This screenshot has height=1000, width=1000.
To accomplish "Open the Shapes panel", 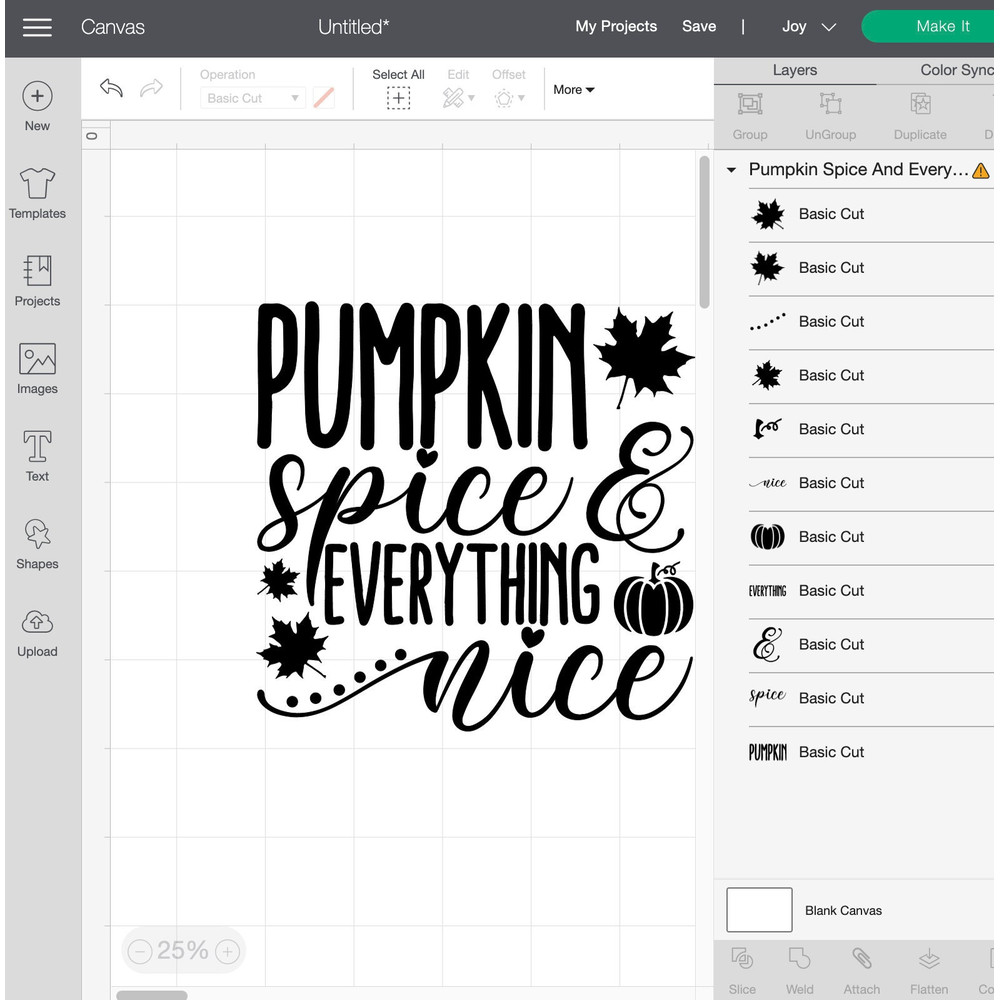I will 37,543.
